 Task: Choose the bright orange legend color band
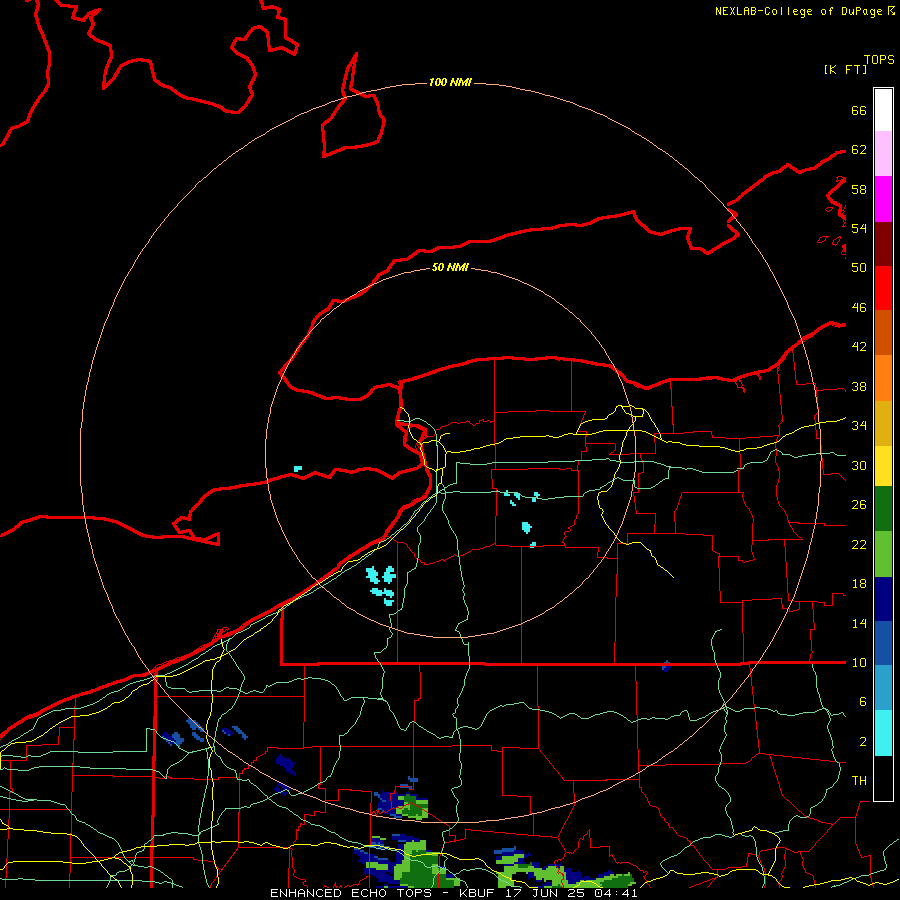(x=883, y=377)
